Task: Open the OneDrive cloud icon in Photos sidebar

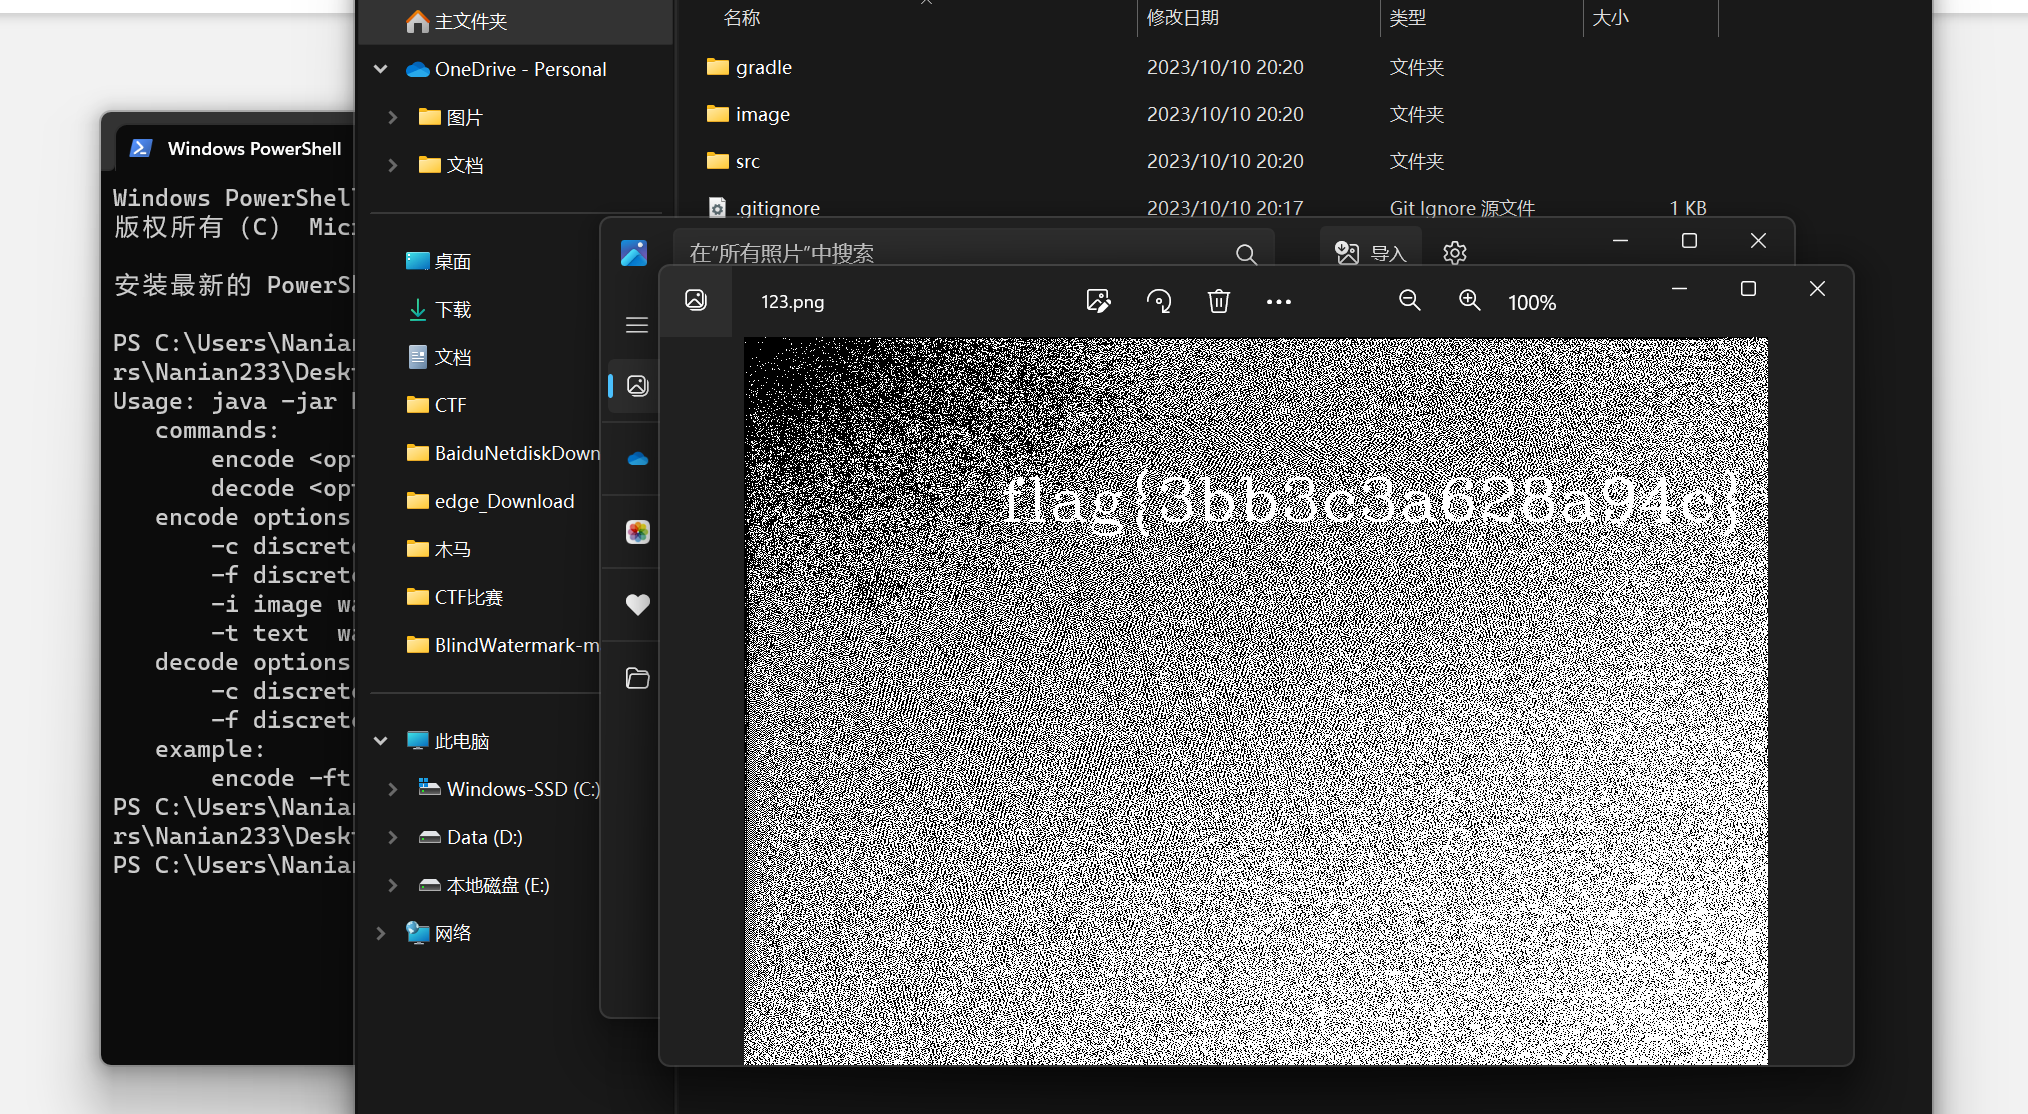Action: click(x=637, y=459)
